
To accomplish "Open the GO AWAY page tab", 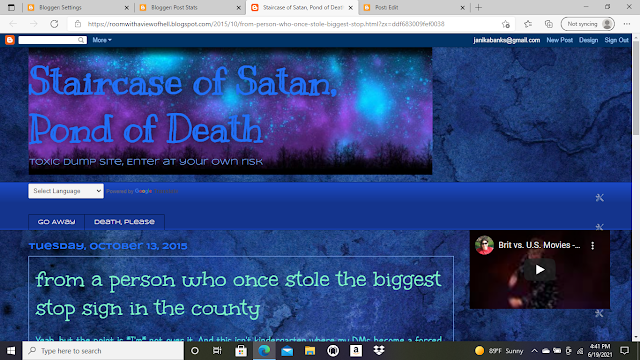I will [56, 222].
